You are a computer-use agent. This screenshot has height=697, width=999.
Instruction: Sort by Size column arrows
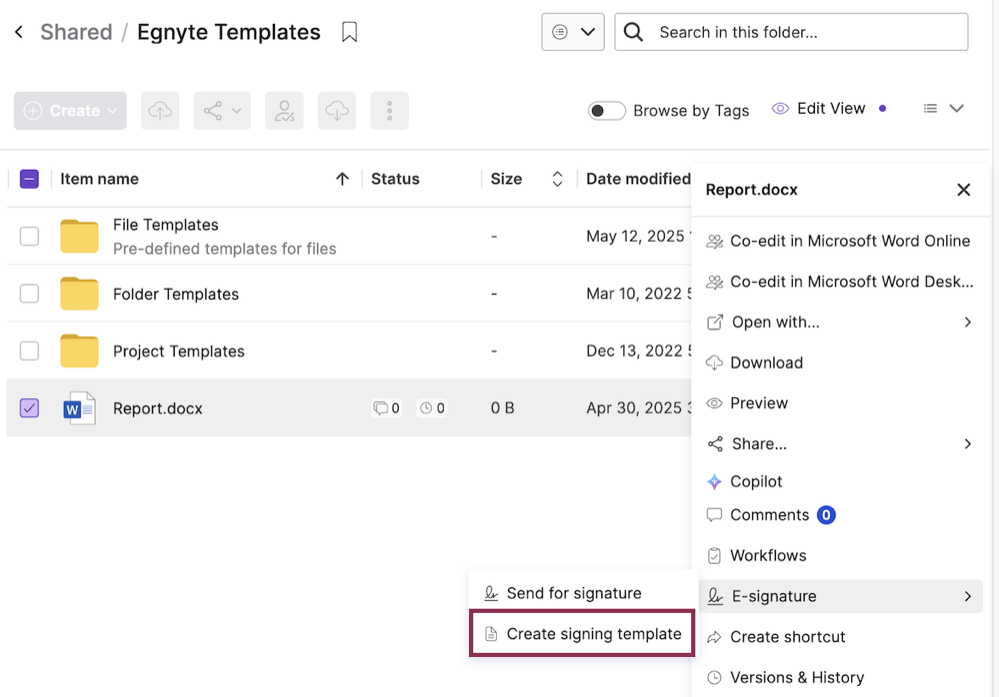557,179
